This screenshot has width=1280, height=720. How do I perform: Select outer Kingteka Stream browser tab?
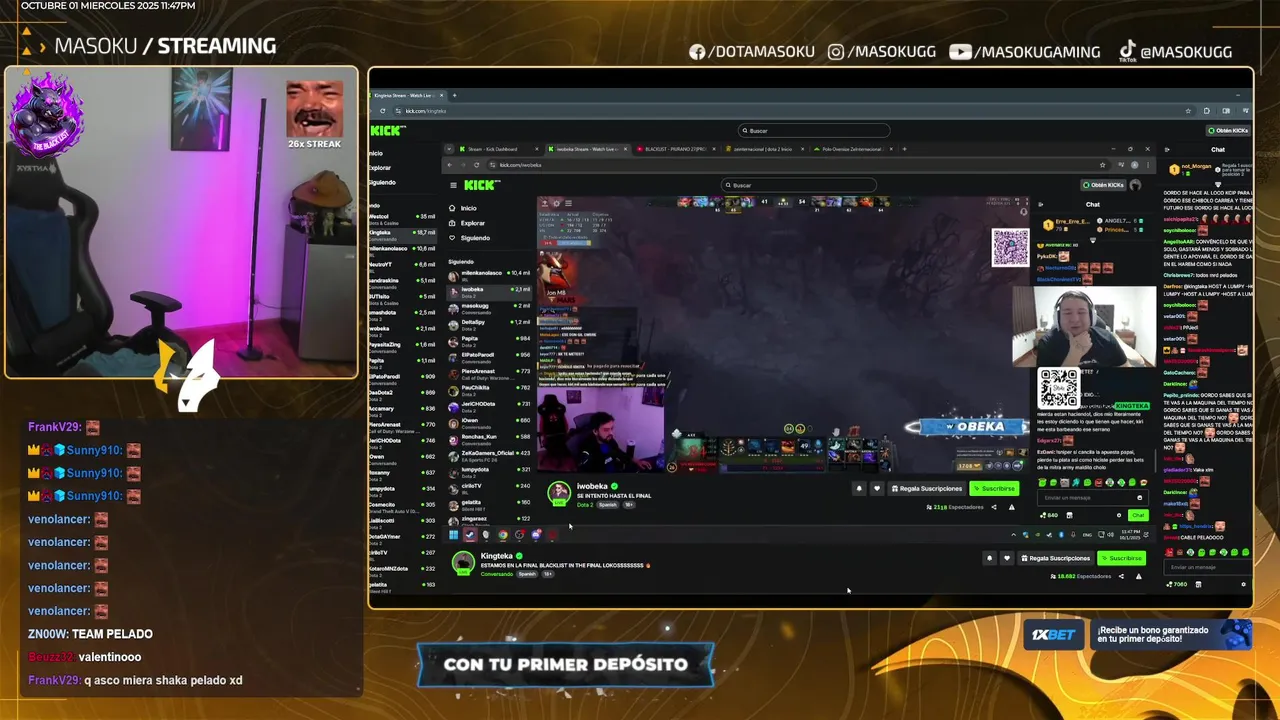[406, 95]
